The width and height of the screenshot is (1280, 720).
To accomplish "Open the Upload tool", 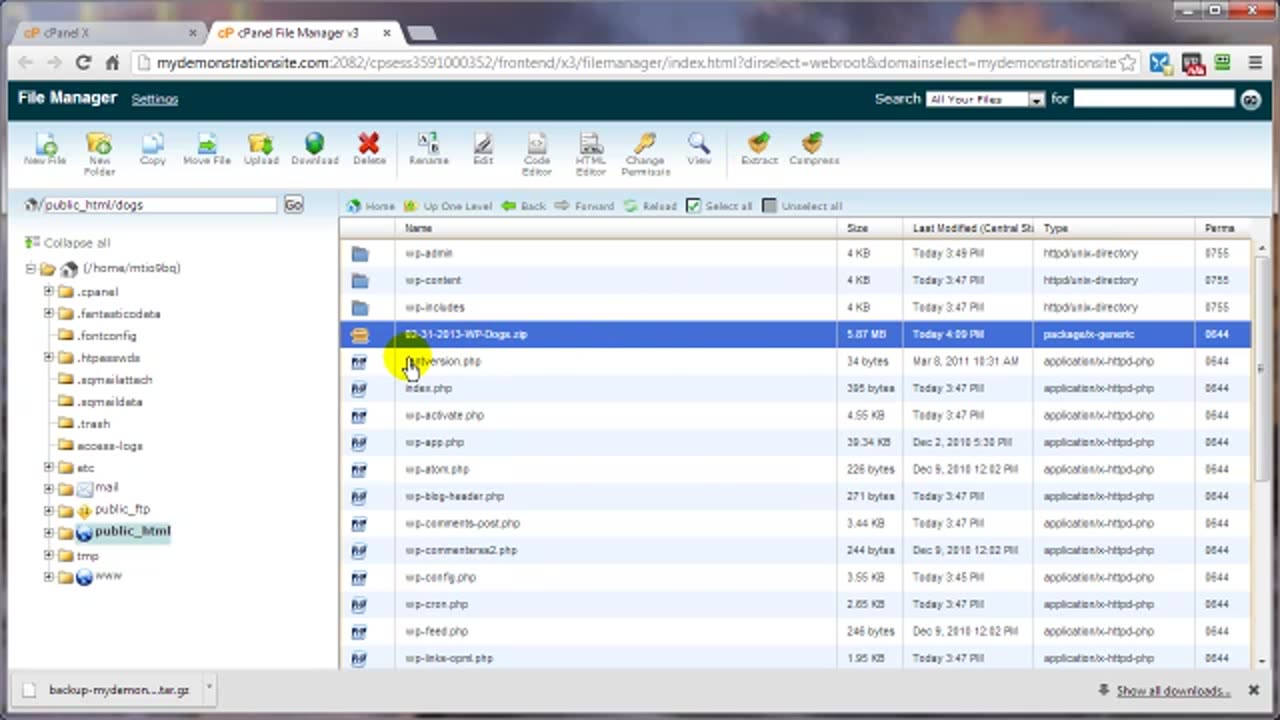I will pos(261,148).
